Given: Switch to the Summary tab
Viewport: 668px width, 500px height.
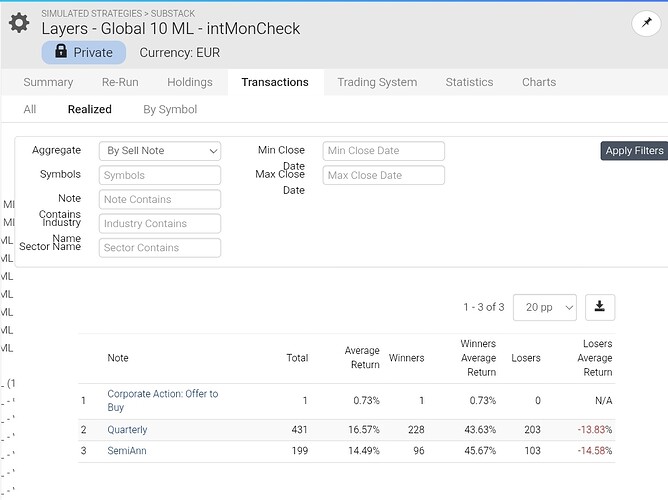Looking at the screenshot, I should 48,82.
